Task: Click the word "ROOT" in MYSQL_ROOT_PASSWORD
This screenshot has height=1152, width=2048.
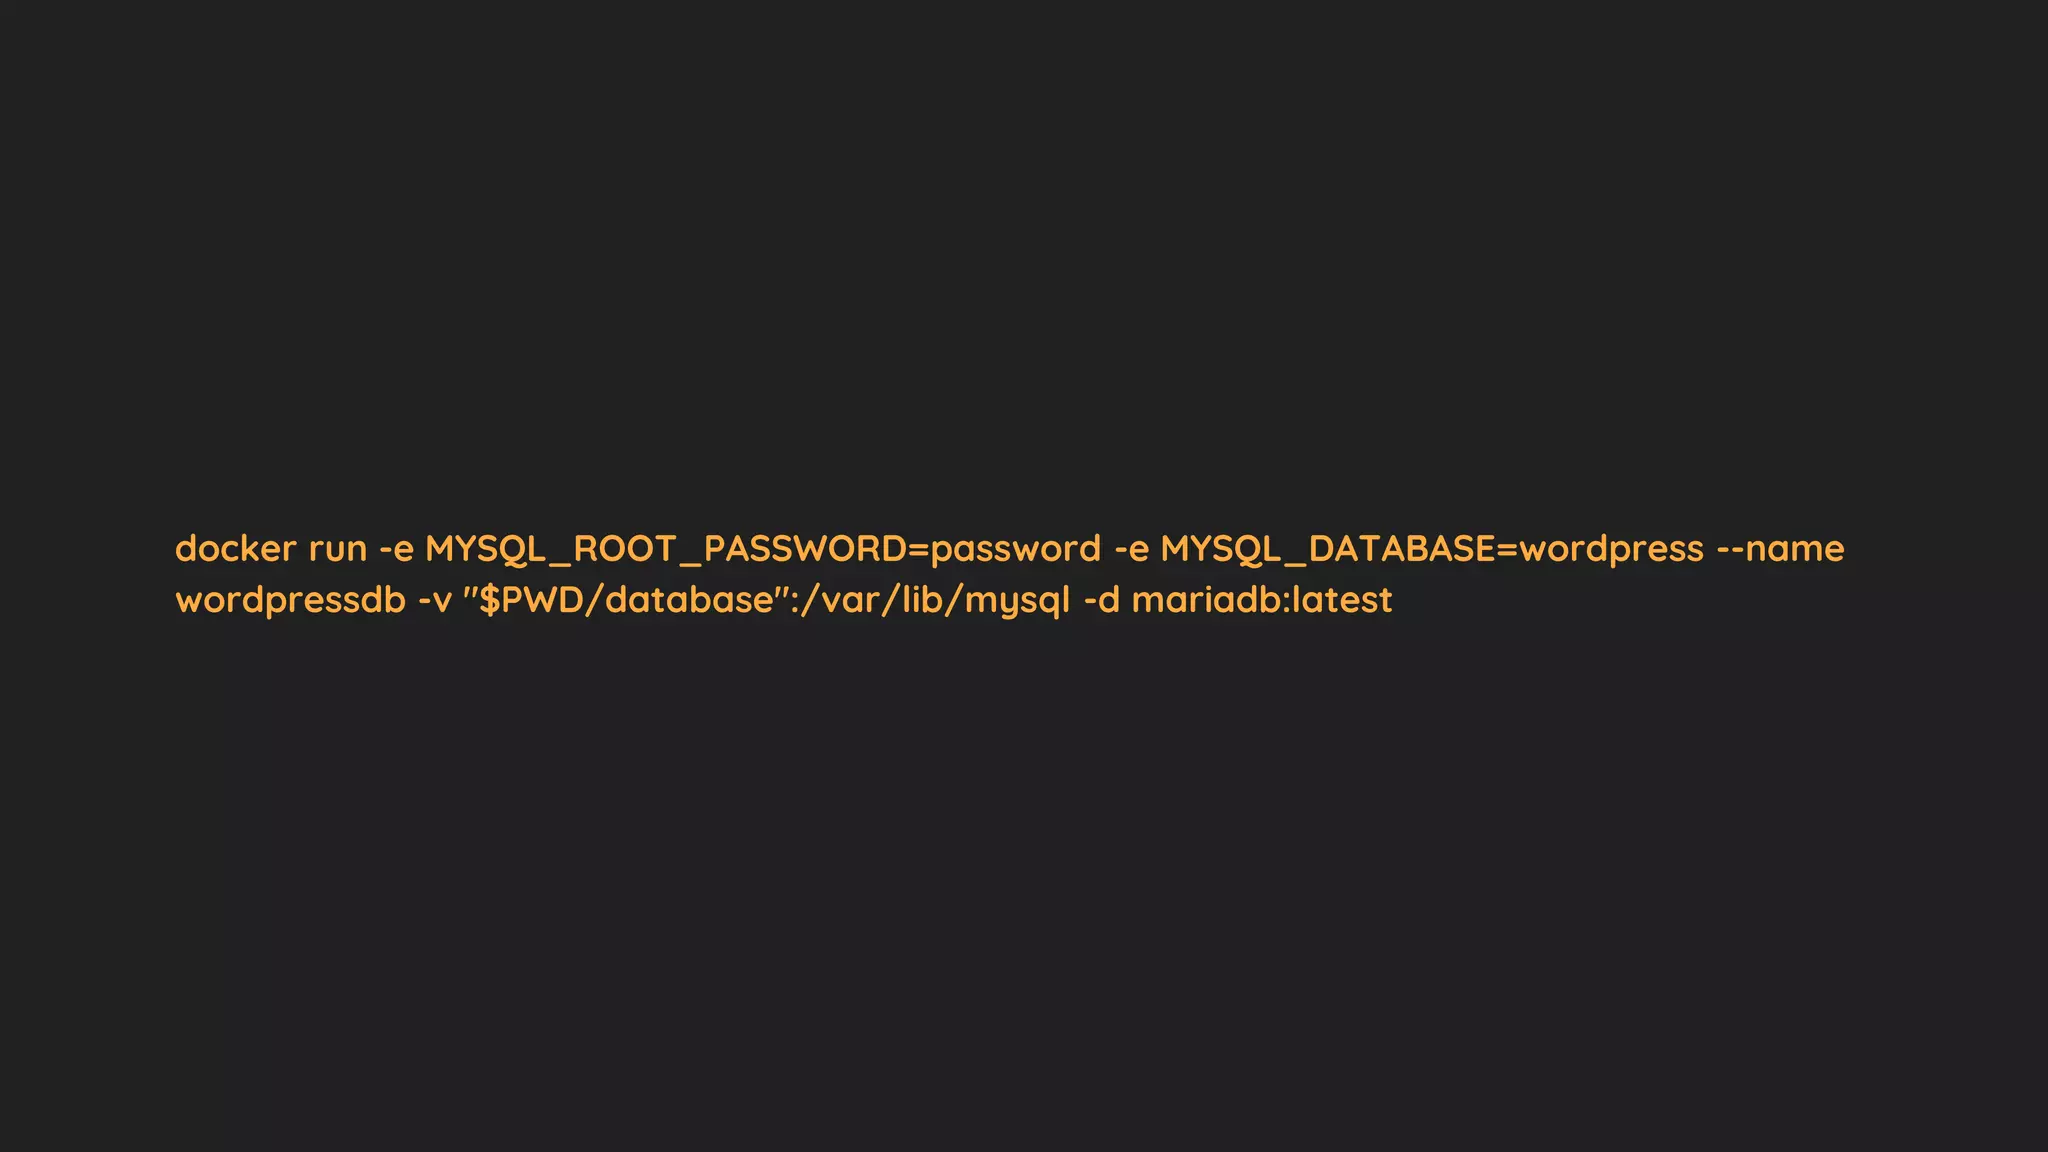Action: click(x=625, y=548)
